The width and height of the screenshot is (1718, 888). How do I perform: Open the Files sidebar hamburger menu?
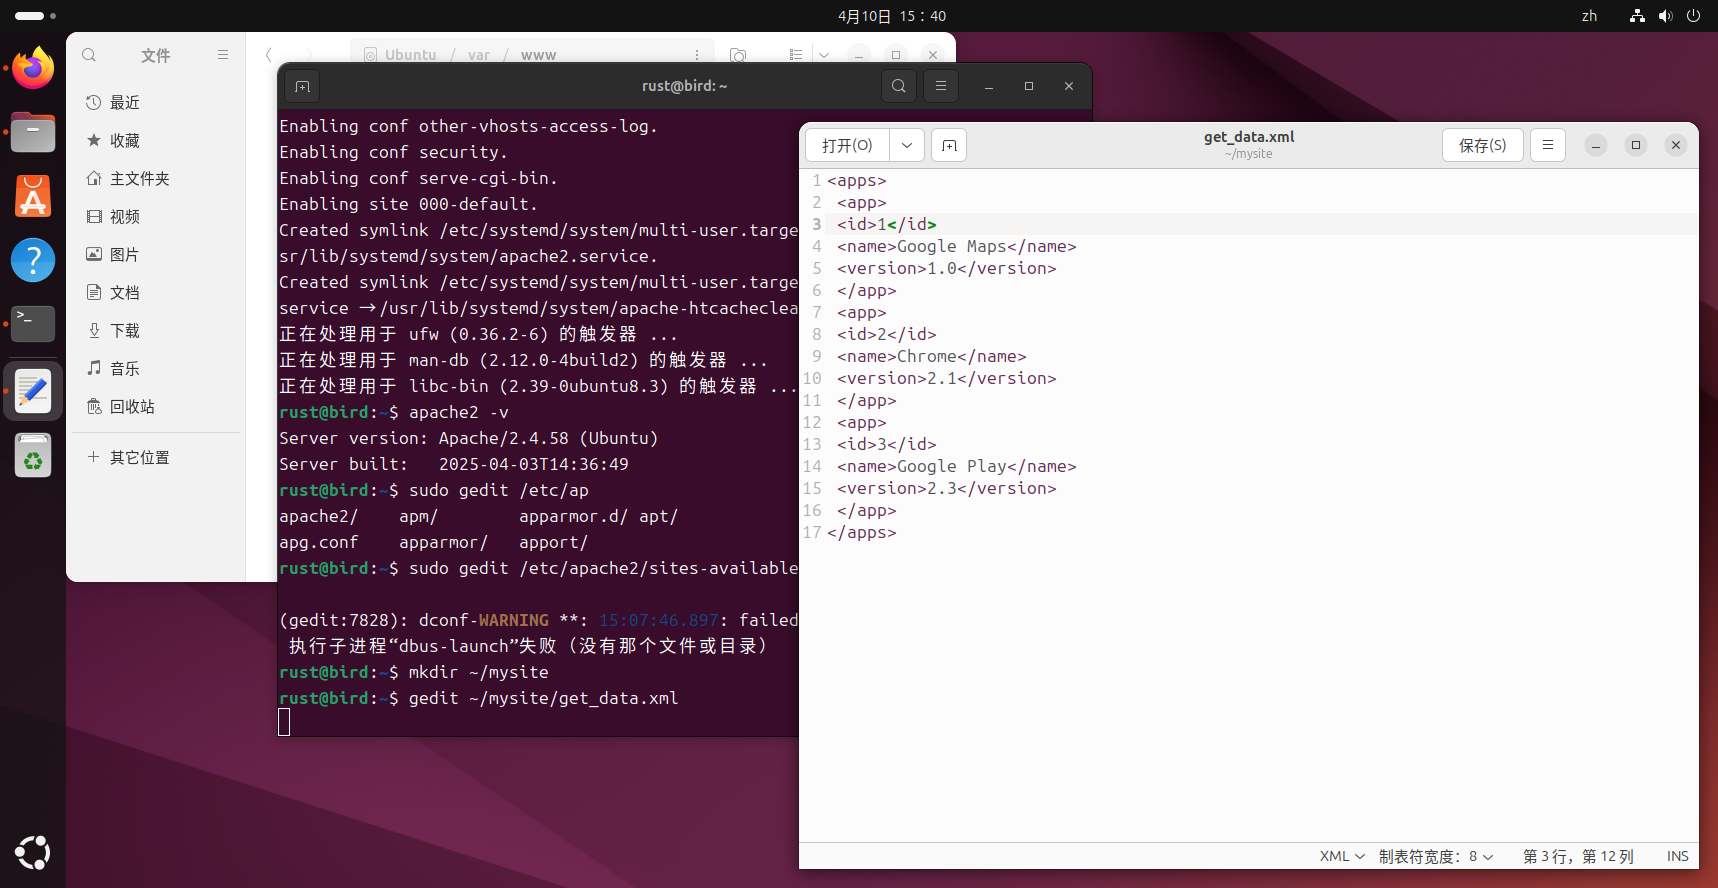click(x=223, y=55)
